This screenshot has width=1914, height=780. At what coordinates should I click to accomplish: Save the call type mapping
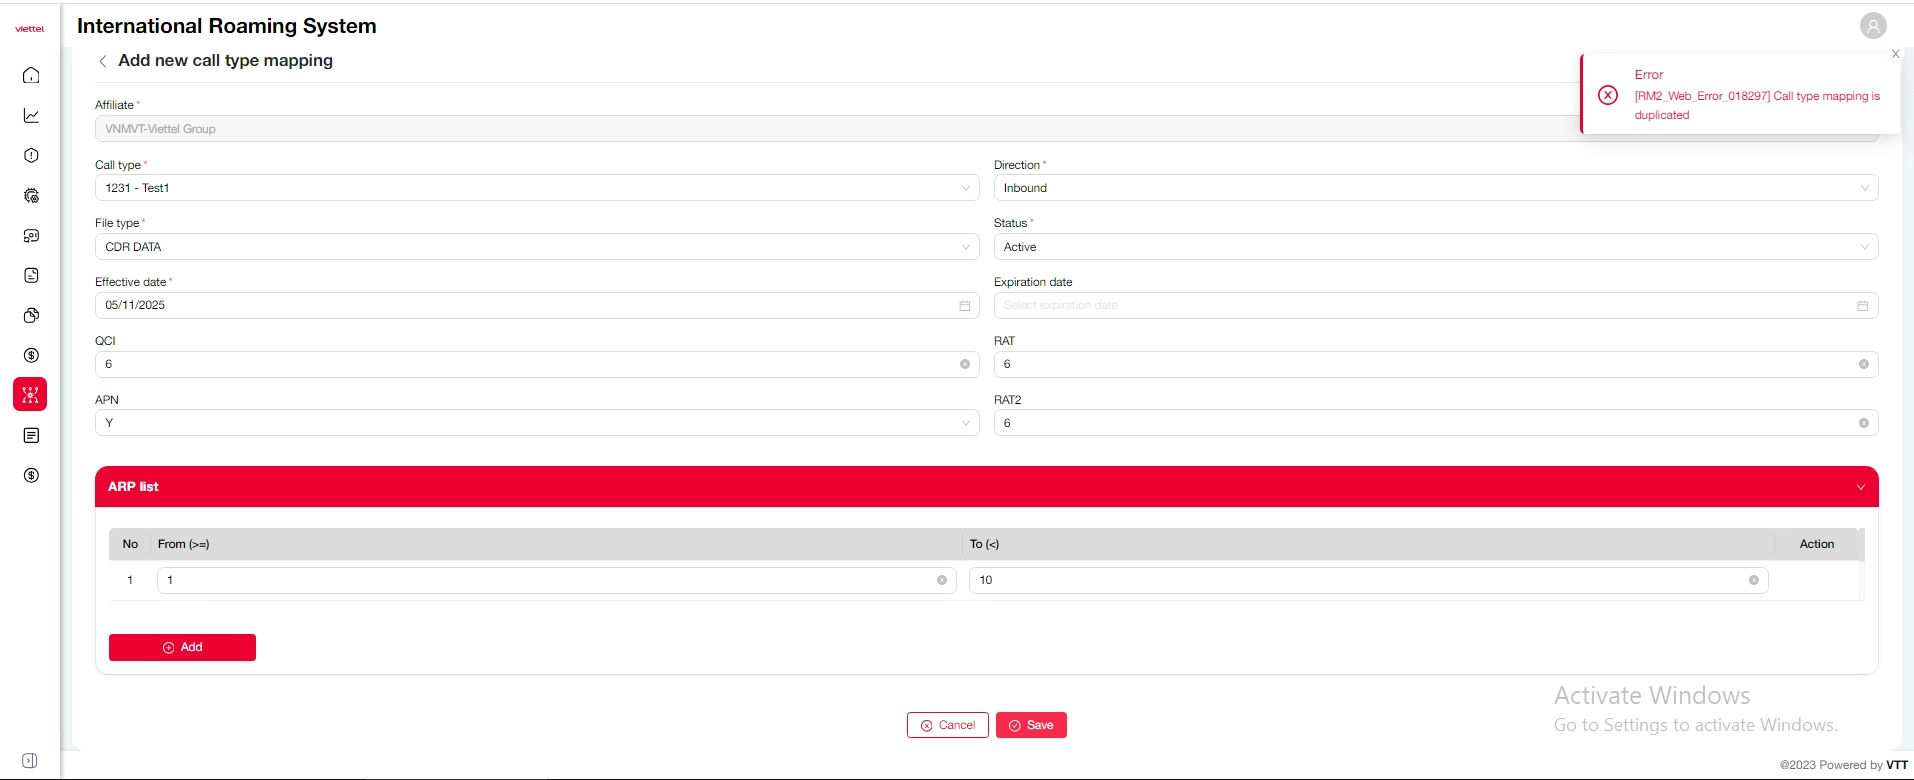(1031, 725)
